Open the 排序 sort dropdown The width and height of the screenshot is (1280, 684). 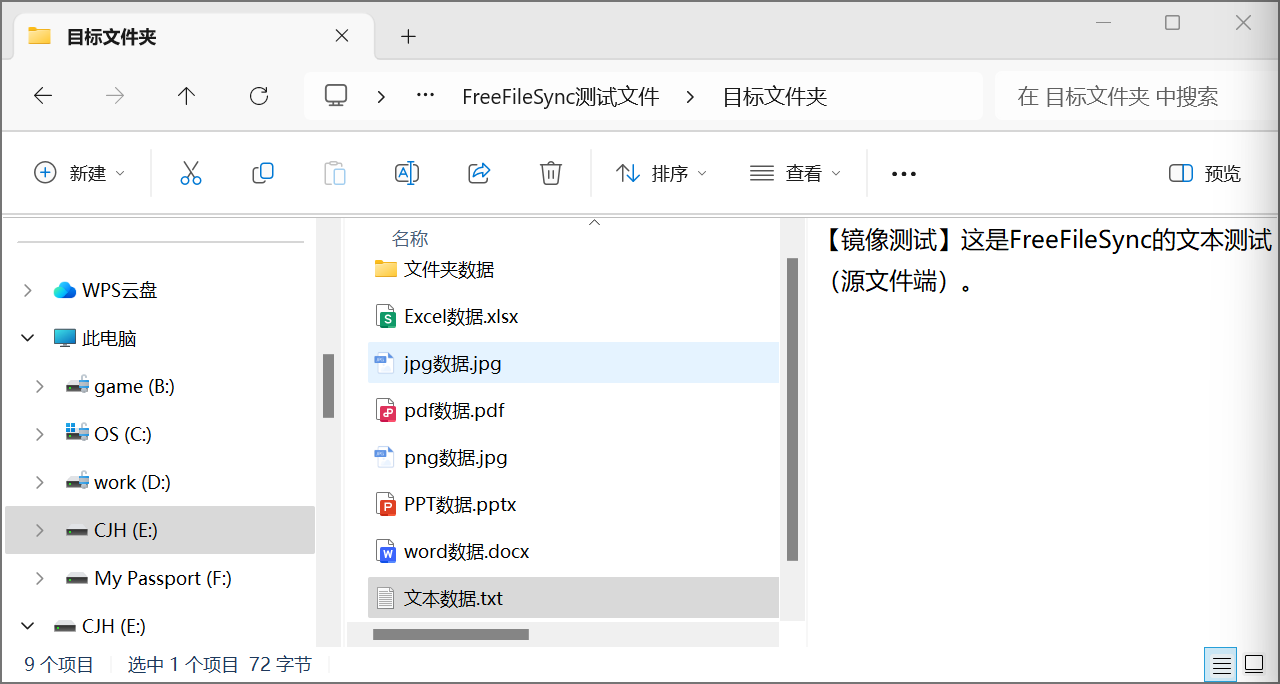pos(661,173)
